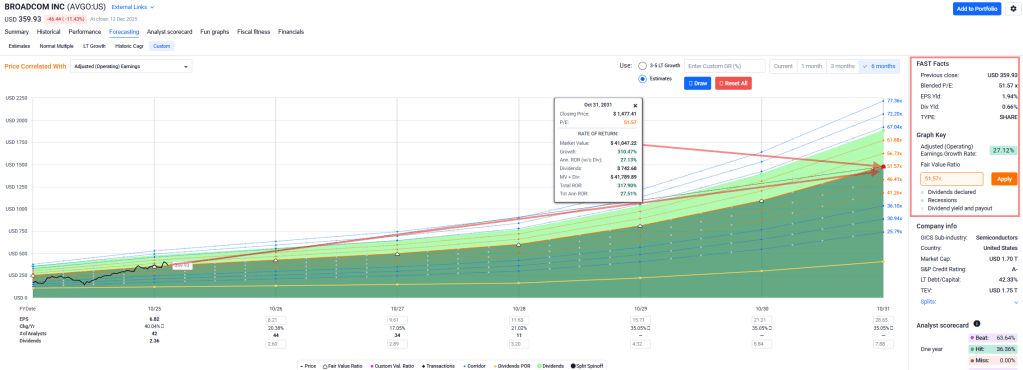The image size is (1023, 370).
Task: Apply the Fair Value Ratio
Action: [x=1004, y=179]
